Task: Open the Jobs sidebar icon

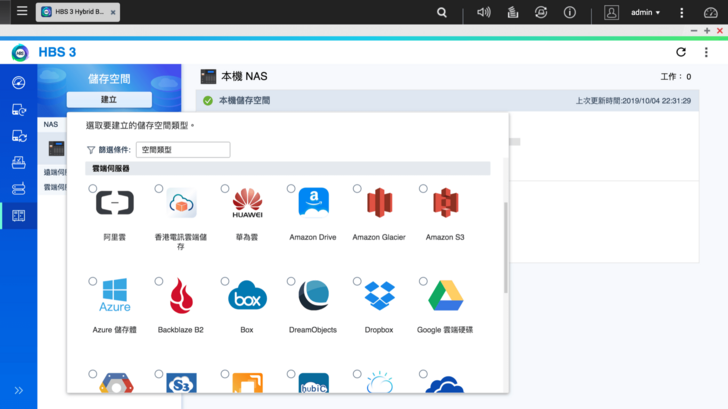Action: (x=19, y=162)
